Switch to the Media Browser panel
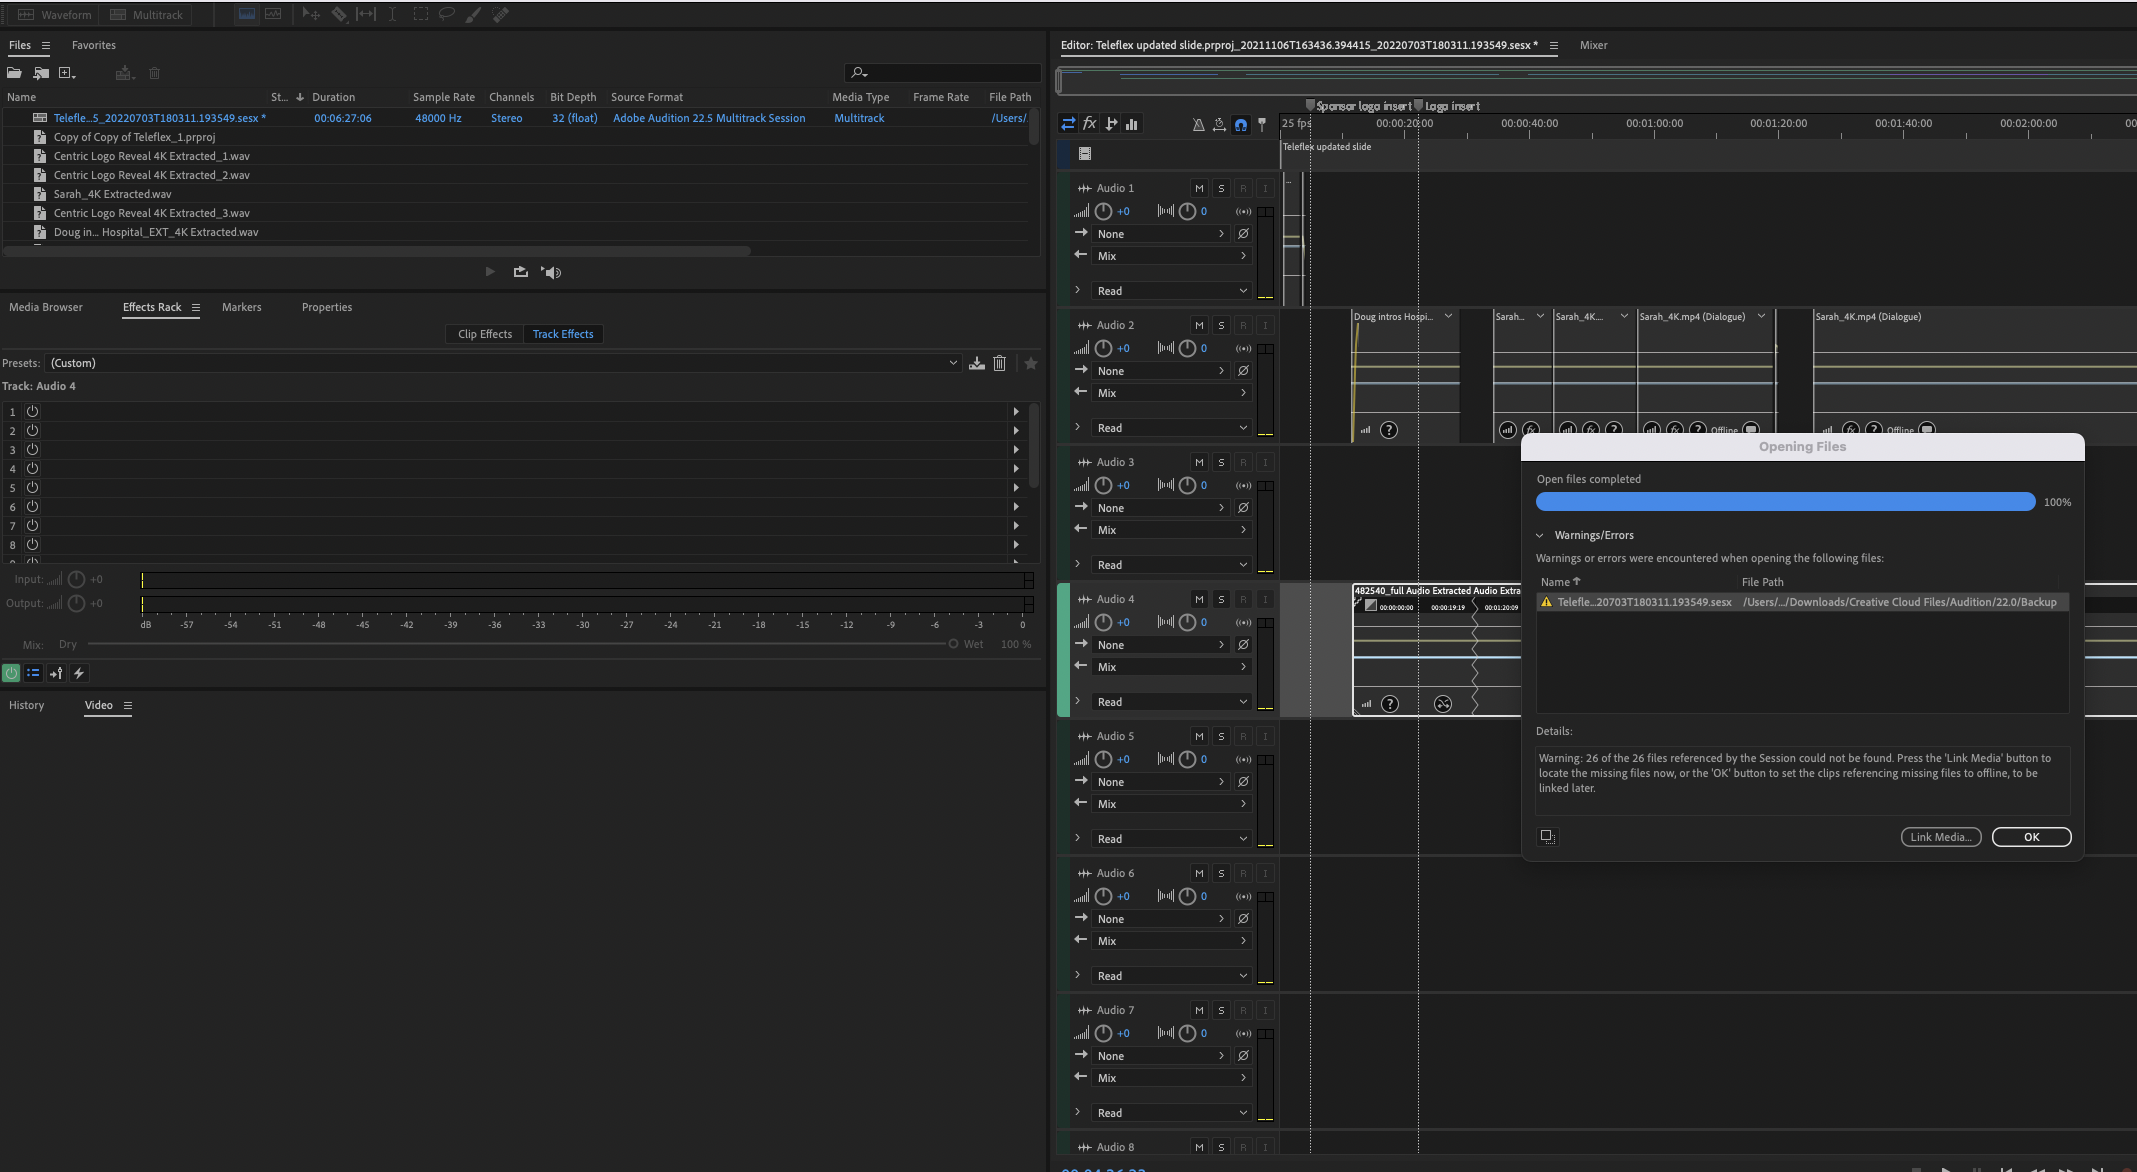Screen dimensions: 2137x1172 point(45,307)
